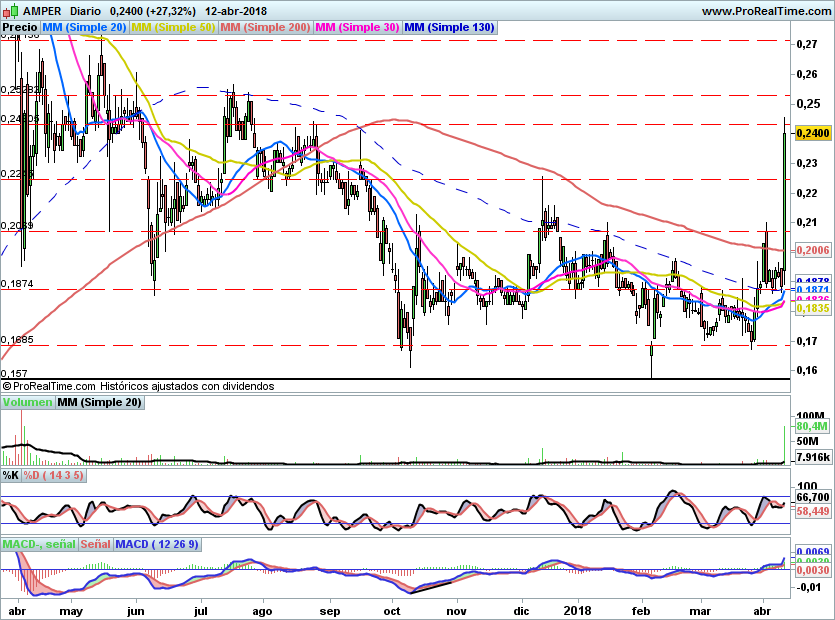
Task: Open MM (Simple 50) average label
Action: click(173, 27)
